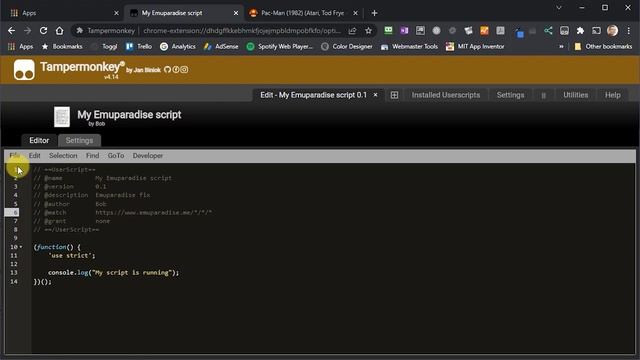
Task: Open Chrome three-dot menu
Action: point(629,30)
